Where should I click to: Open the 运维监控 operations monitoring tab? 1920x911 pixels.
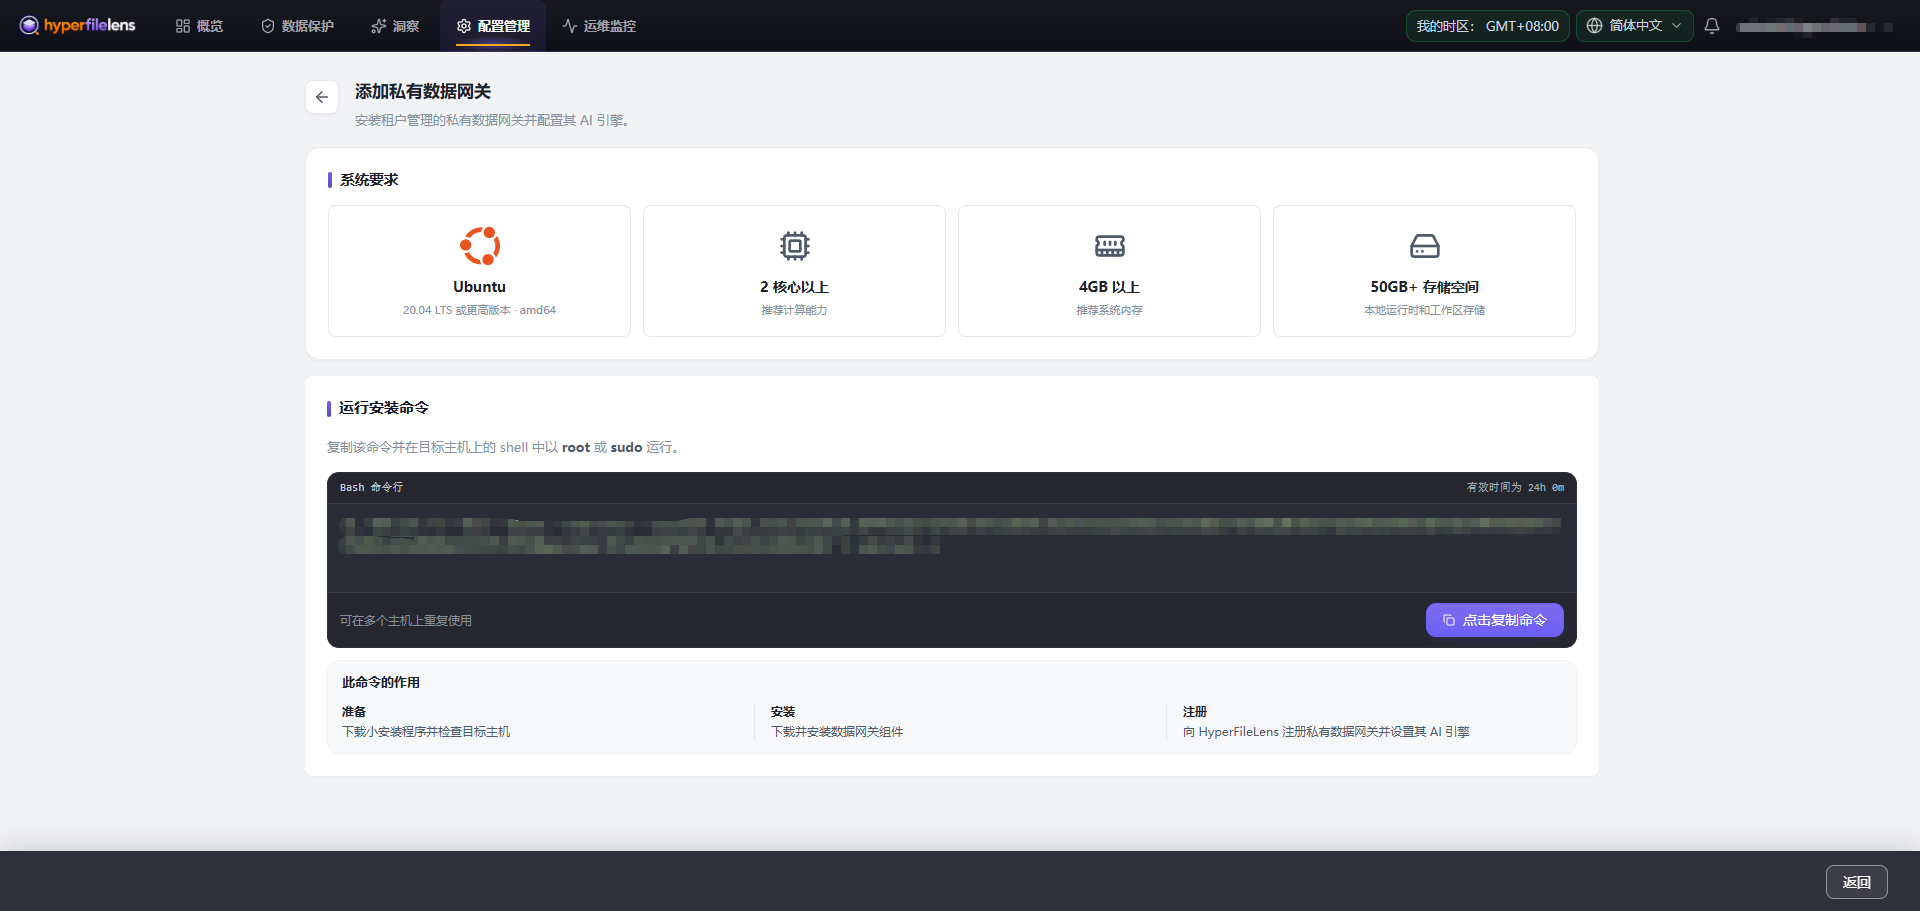tap(599, 26)
